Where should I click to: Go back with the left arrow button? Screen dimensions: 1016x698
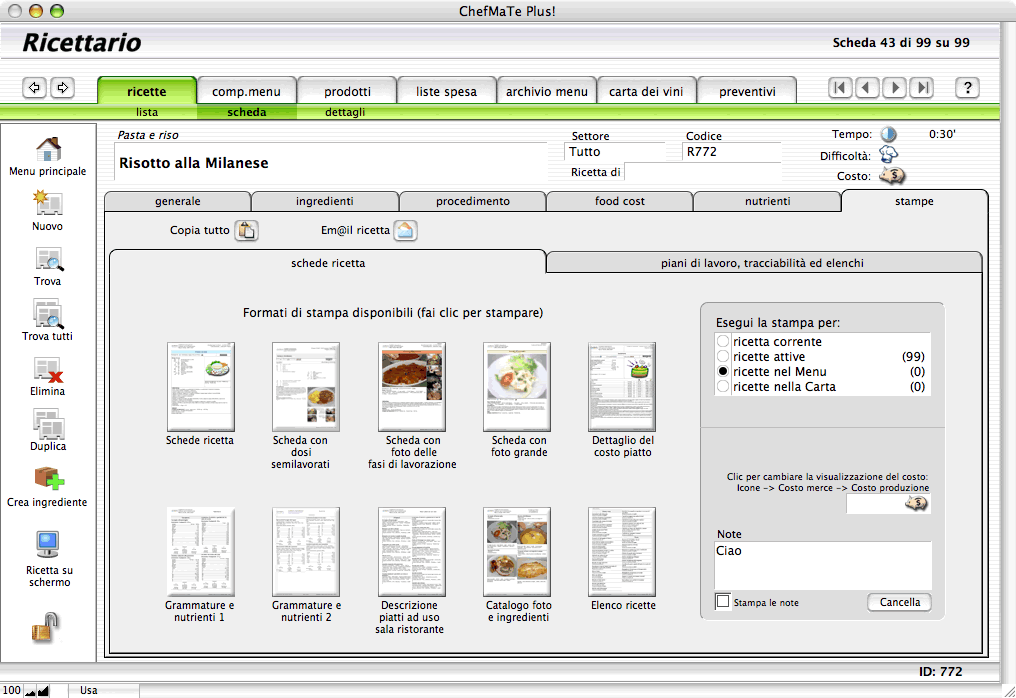tap(34, 87)
